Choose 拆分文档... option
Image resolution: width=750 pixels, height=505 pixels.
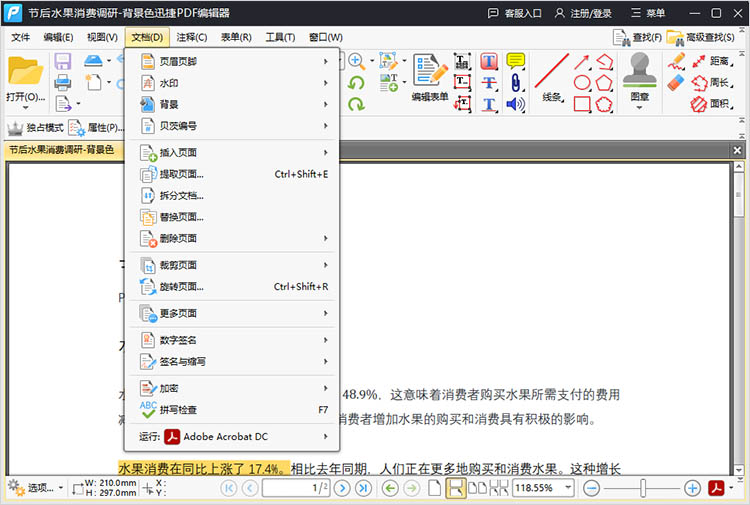[x=232, y=196]
